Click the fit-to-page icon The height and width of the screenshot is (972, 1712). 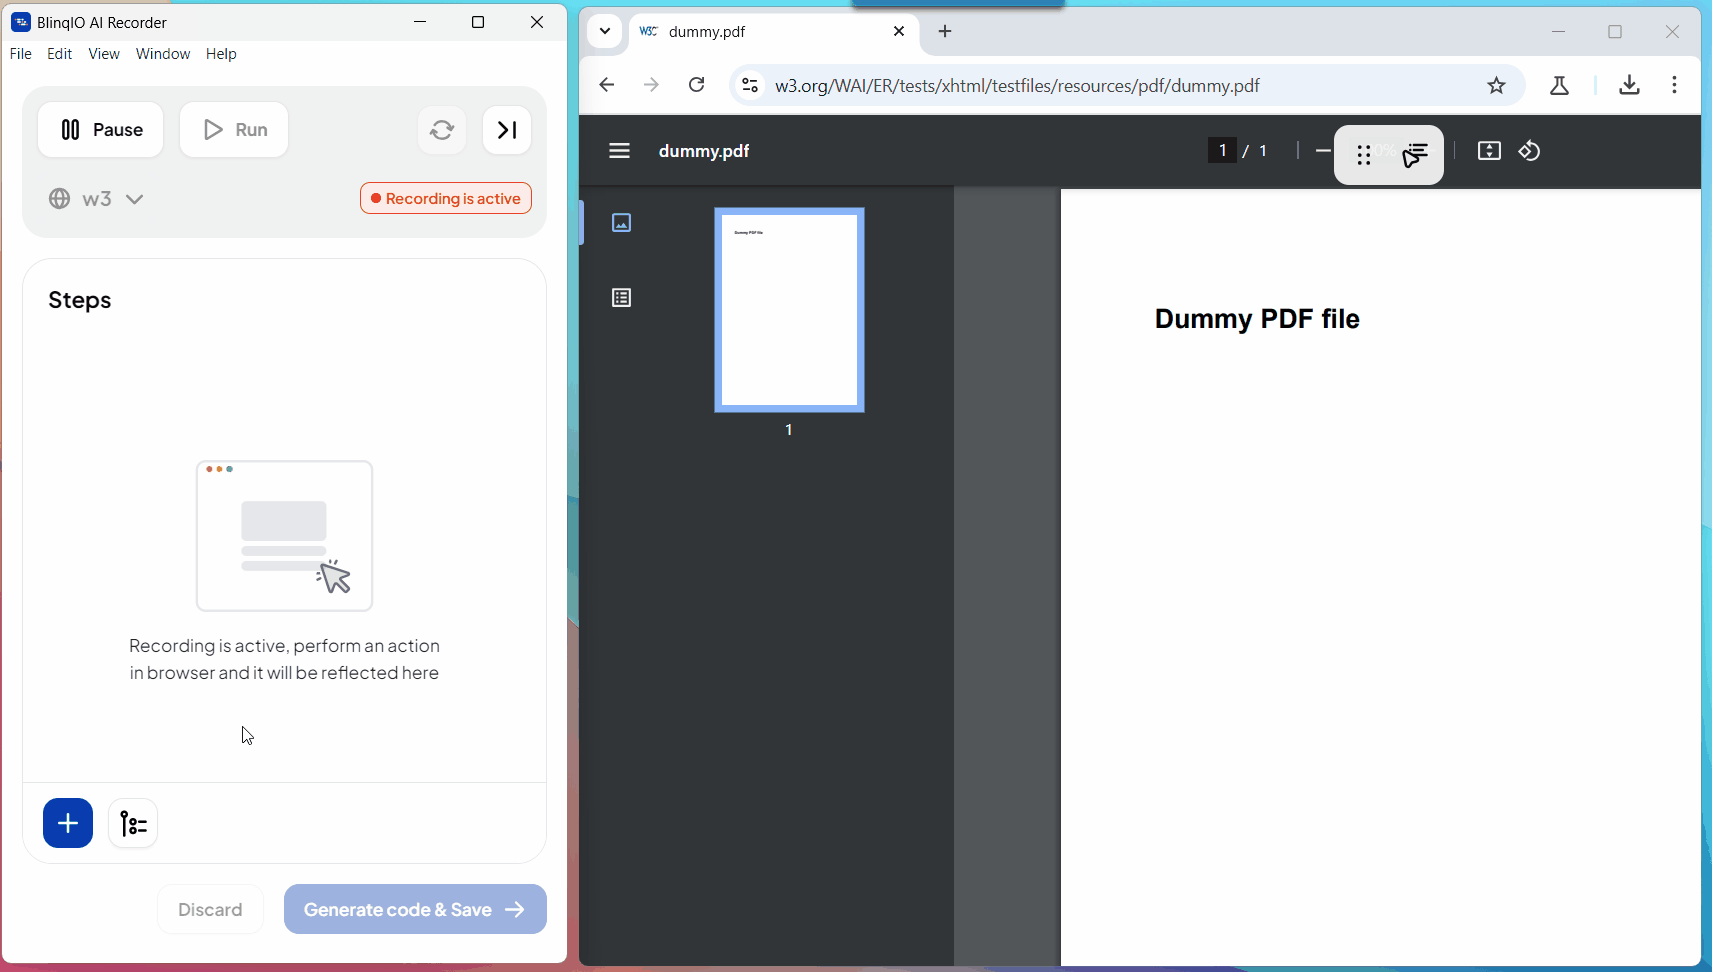[x=1489, y=151]
